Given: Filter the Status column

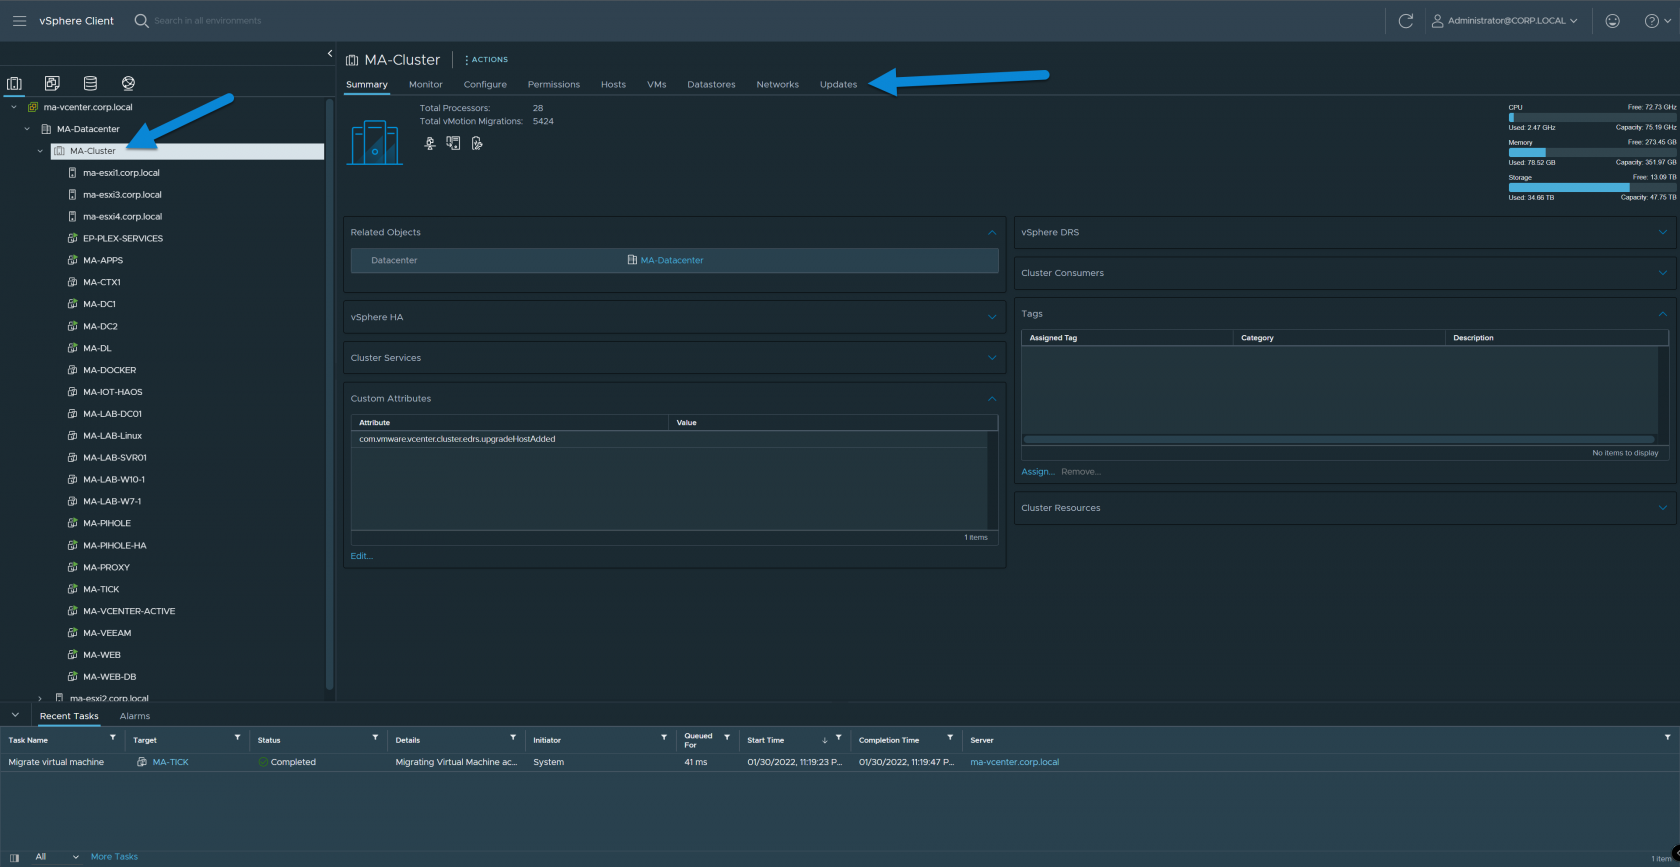Looking at the screenshot, I should 375,738.
